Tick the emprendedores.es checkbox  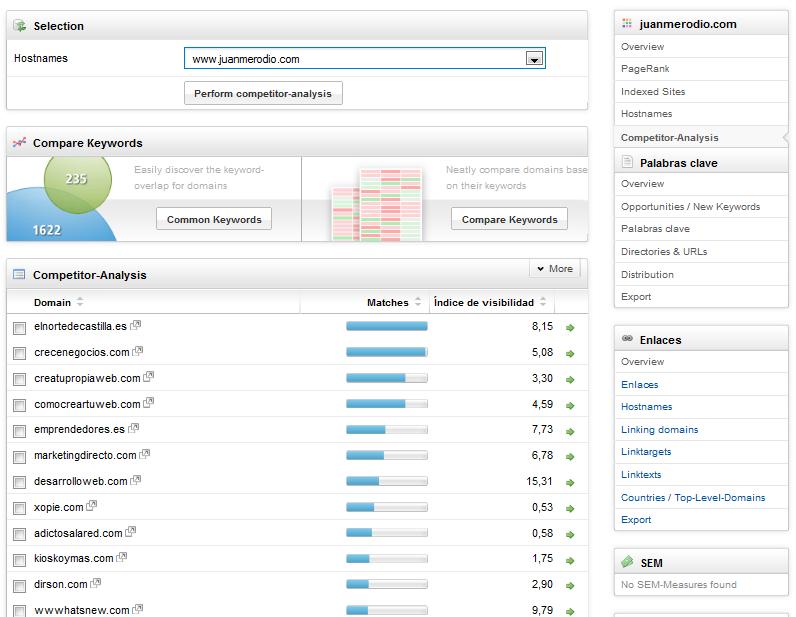(x=19, y=431)
